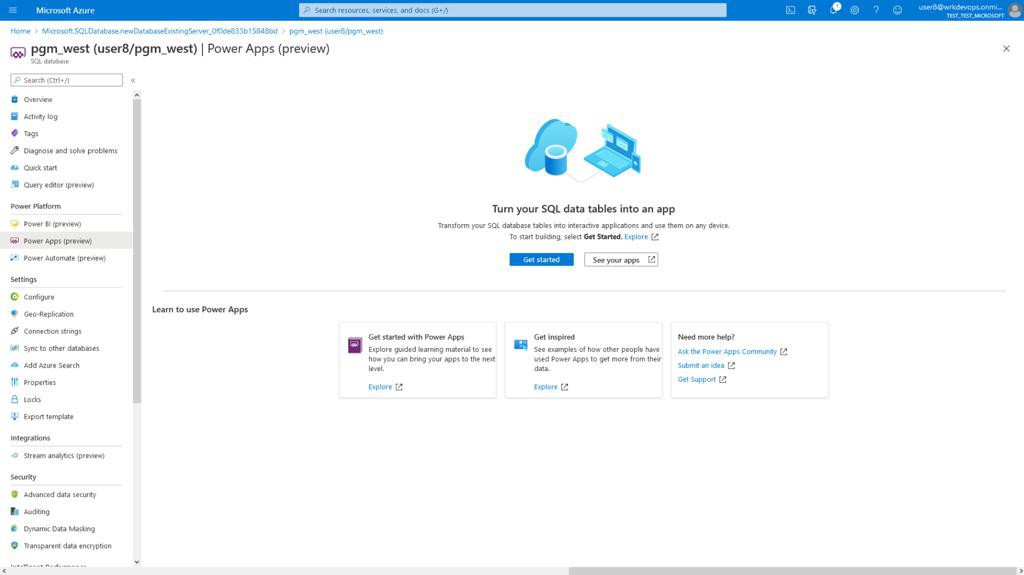Click the Microsoft Azure logo text
The width and height of the screenshot is (1024, 575).
(65, 10)
